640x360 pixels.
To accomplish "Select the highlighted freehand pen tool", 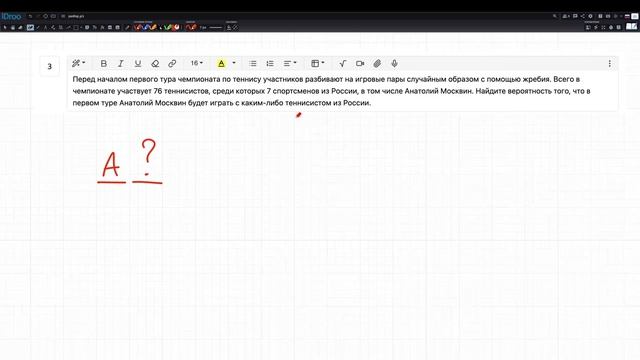I will tap(30, 27).
